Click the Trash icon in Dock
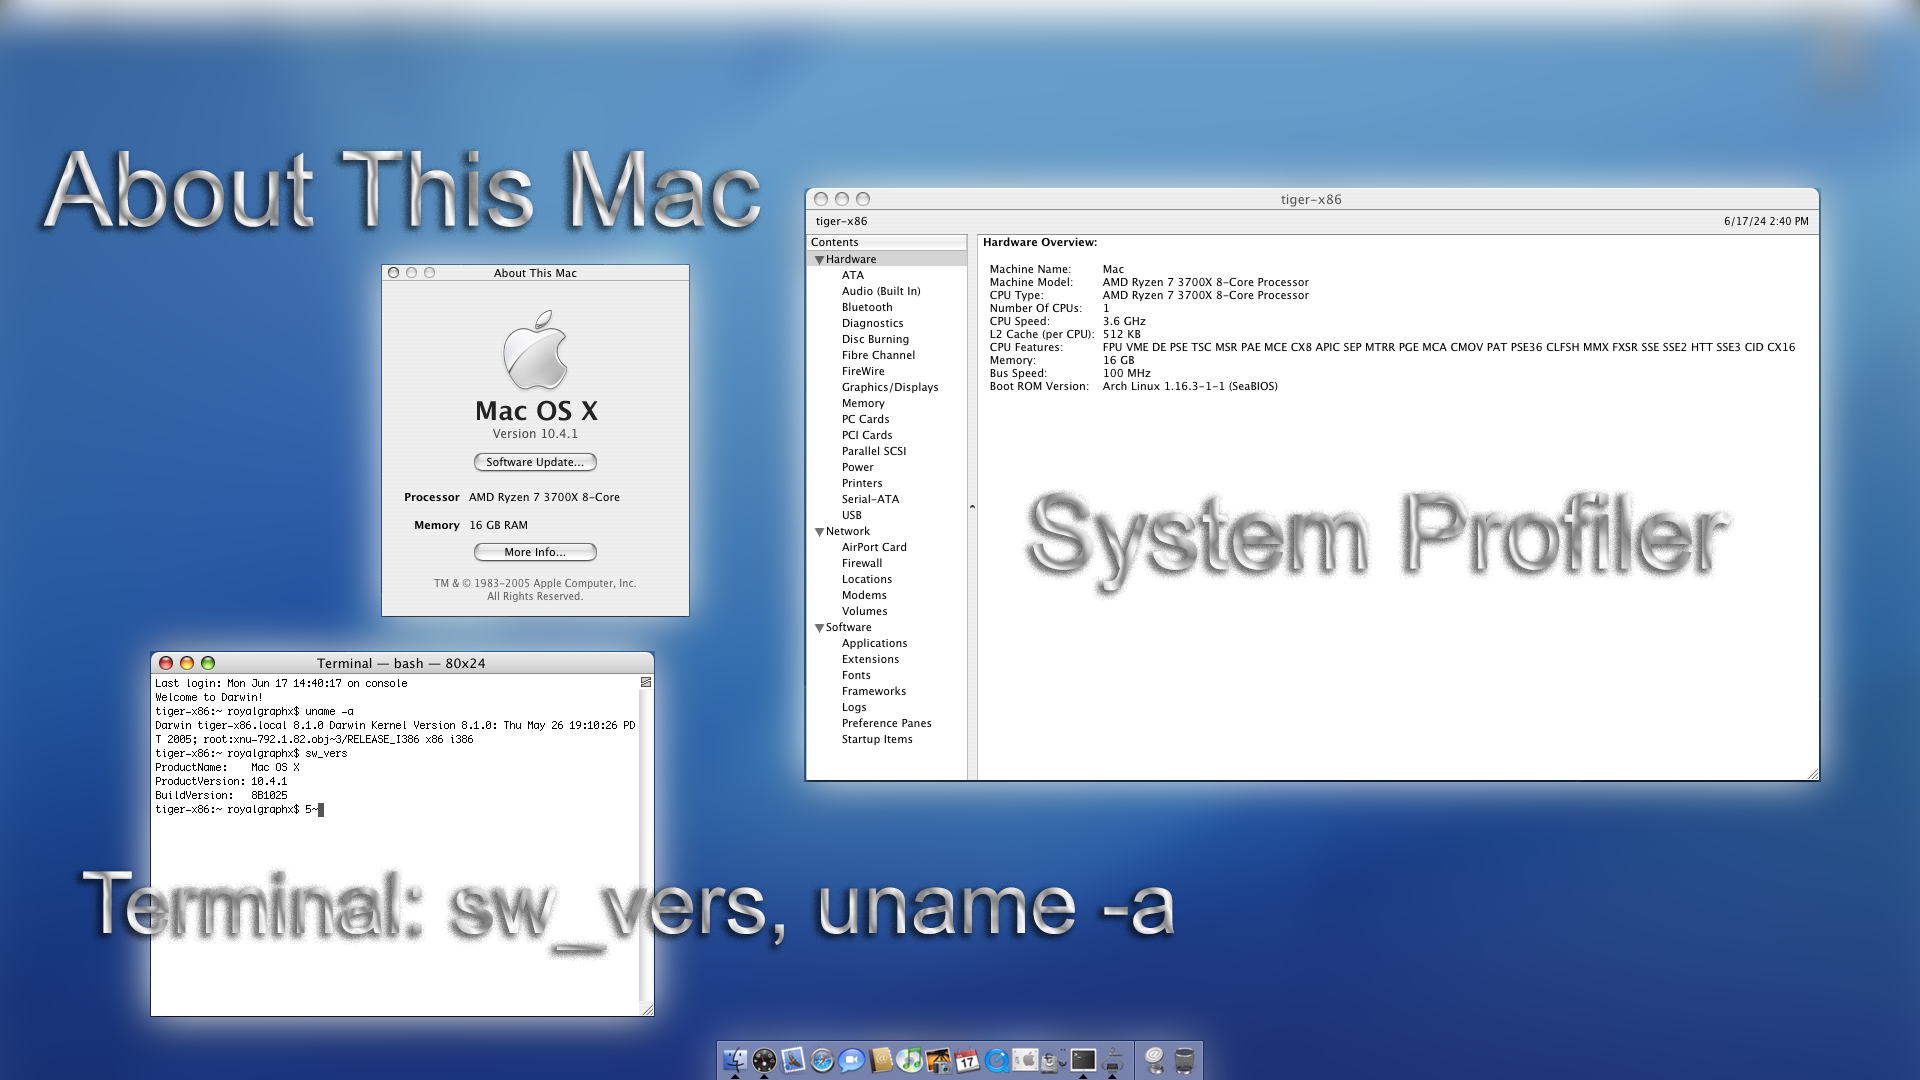This screenshot has width=1920, height=1080. (x=1183, y=1060)
